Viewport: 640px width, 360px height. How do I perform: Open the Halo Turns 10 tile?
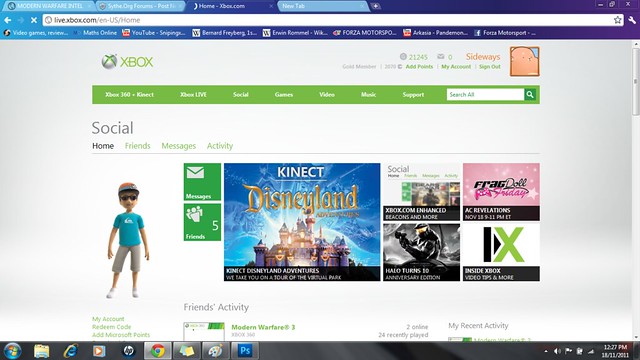[x=421, y=252]
